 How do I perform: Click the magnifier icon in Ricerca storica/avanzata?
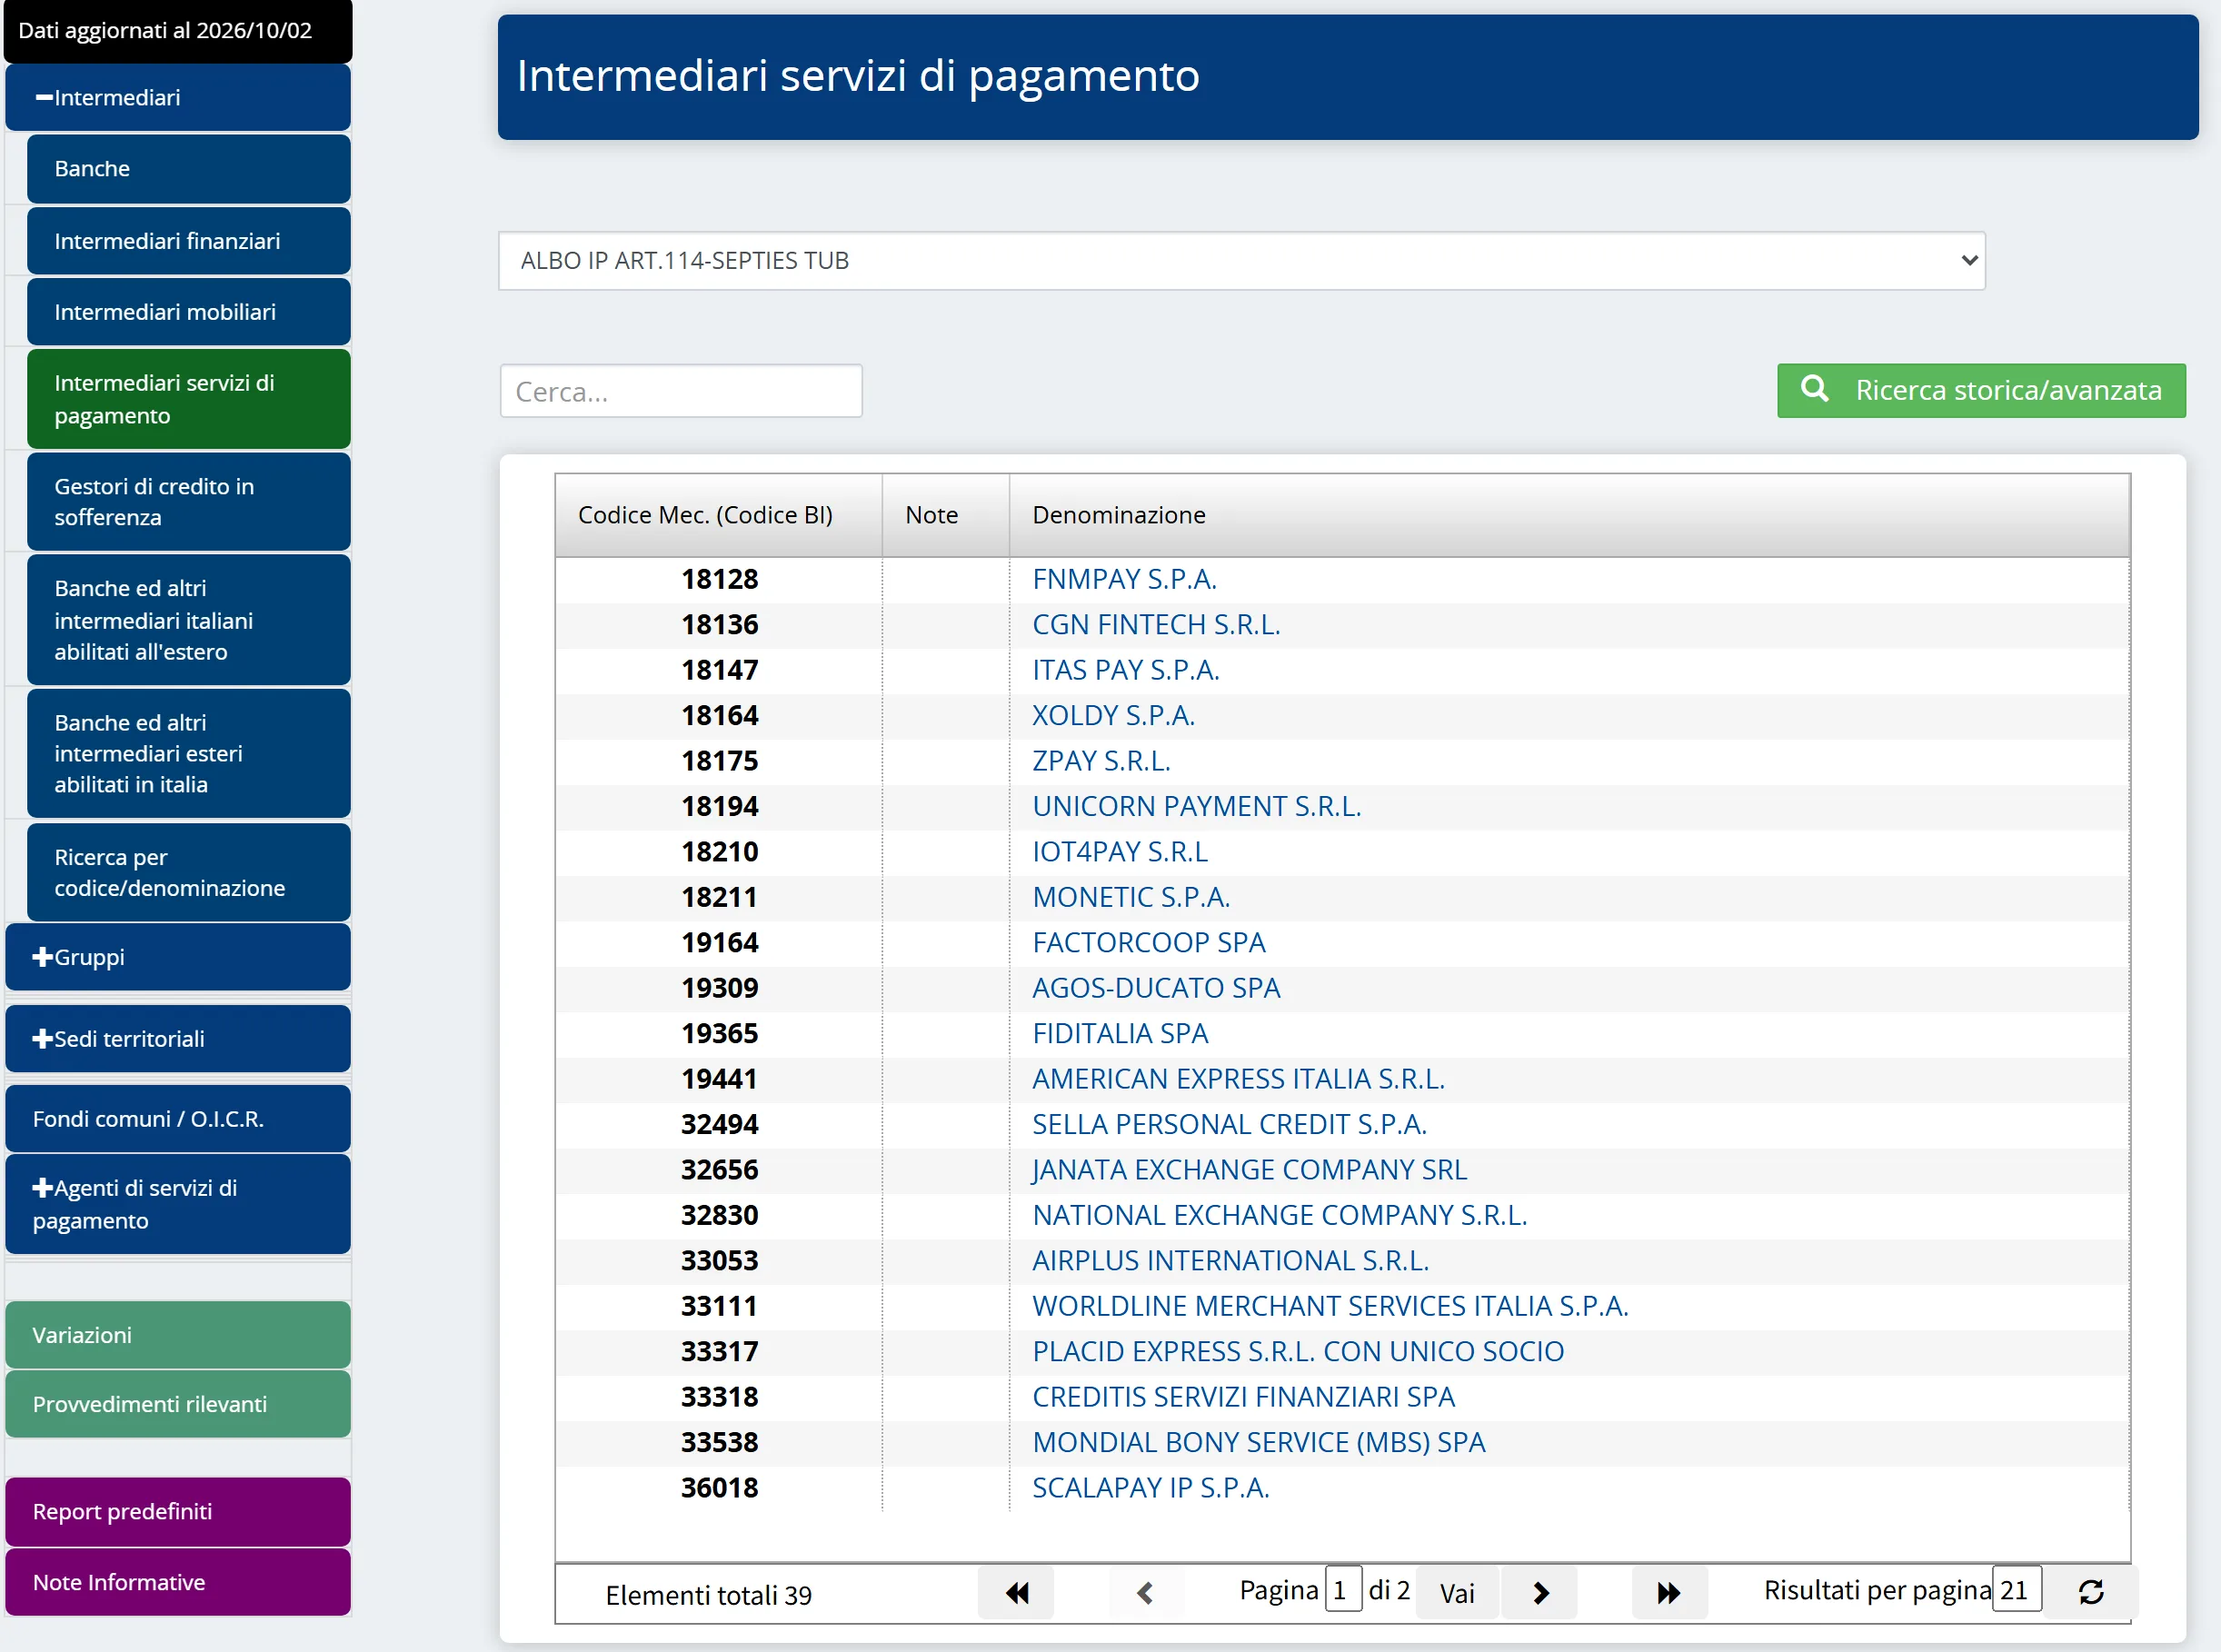point(1814,389)
